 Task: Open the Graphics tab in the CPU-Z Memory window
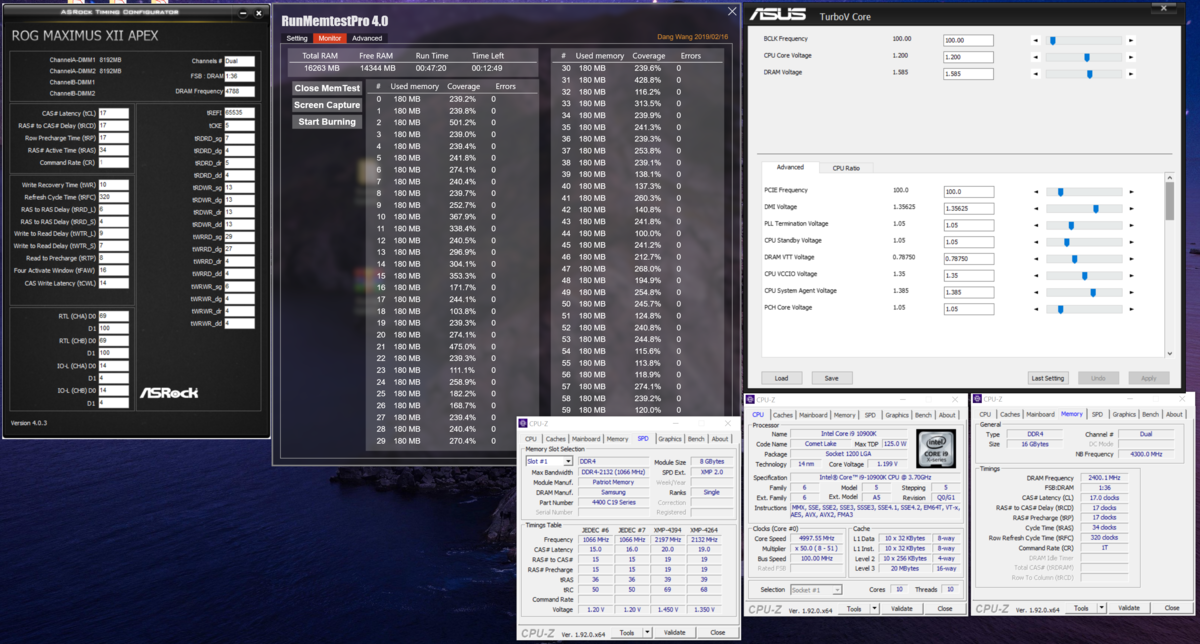[x=1124, y=414]
